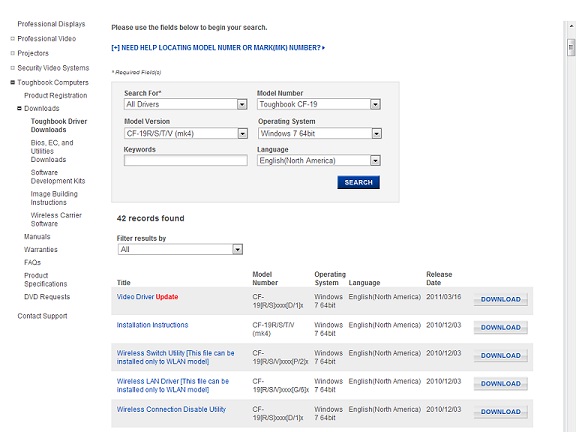This screenshot has width=576, height=432.
Task: Collapse the Downloads tree section
Action: (x=19, y=108)
